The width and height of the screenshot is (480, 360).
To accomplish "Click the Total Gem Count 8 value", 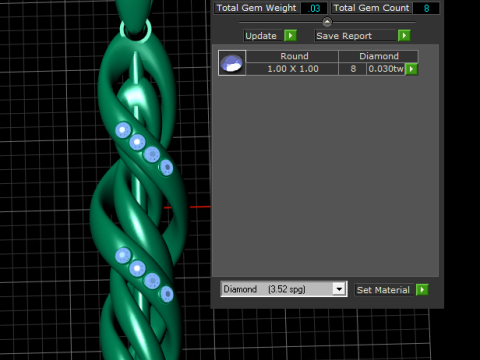I will (x=426, y=8).
